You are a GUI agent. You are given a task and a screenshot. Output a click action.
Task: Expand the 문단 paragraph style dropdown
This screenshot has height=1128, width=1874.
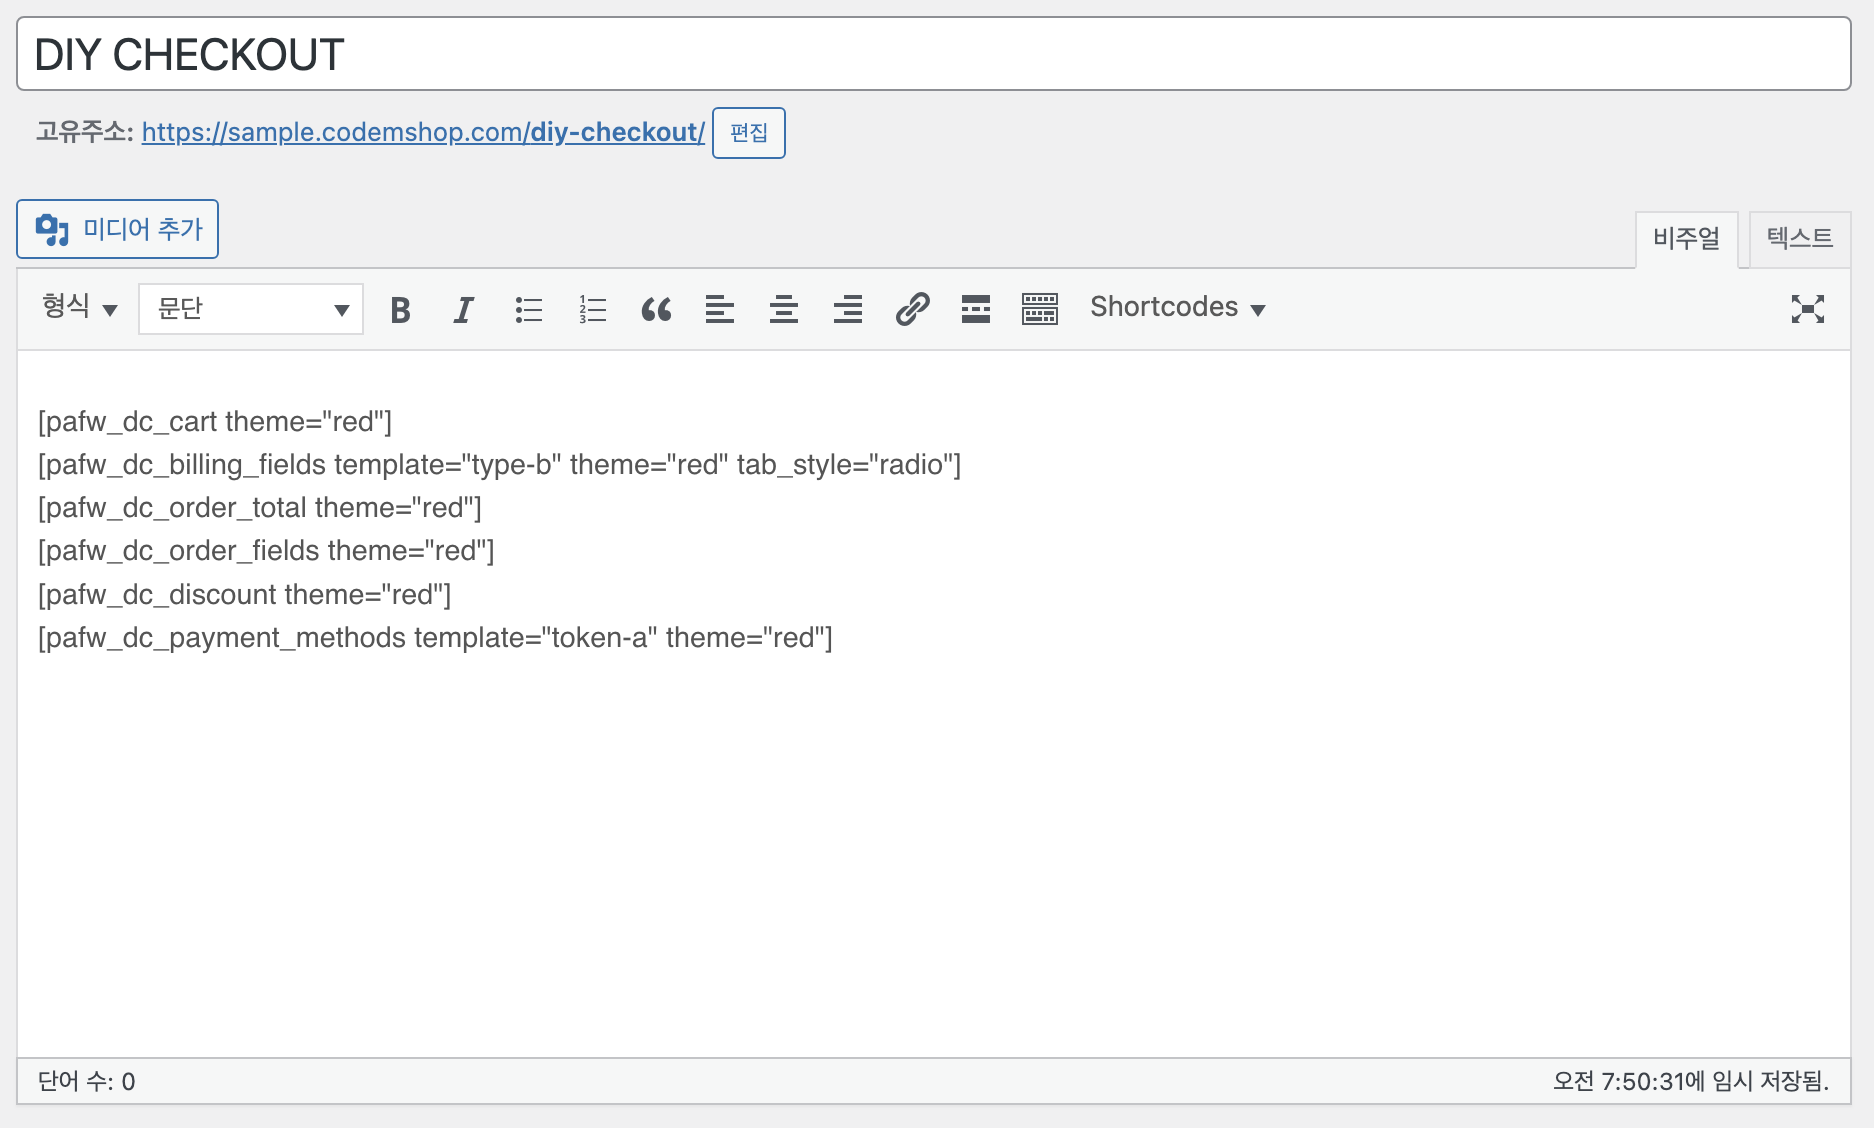251,309
